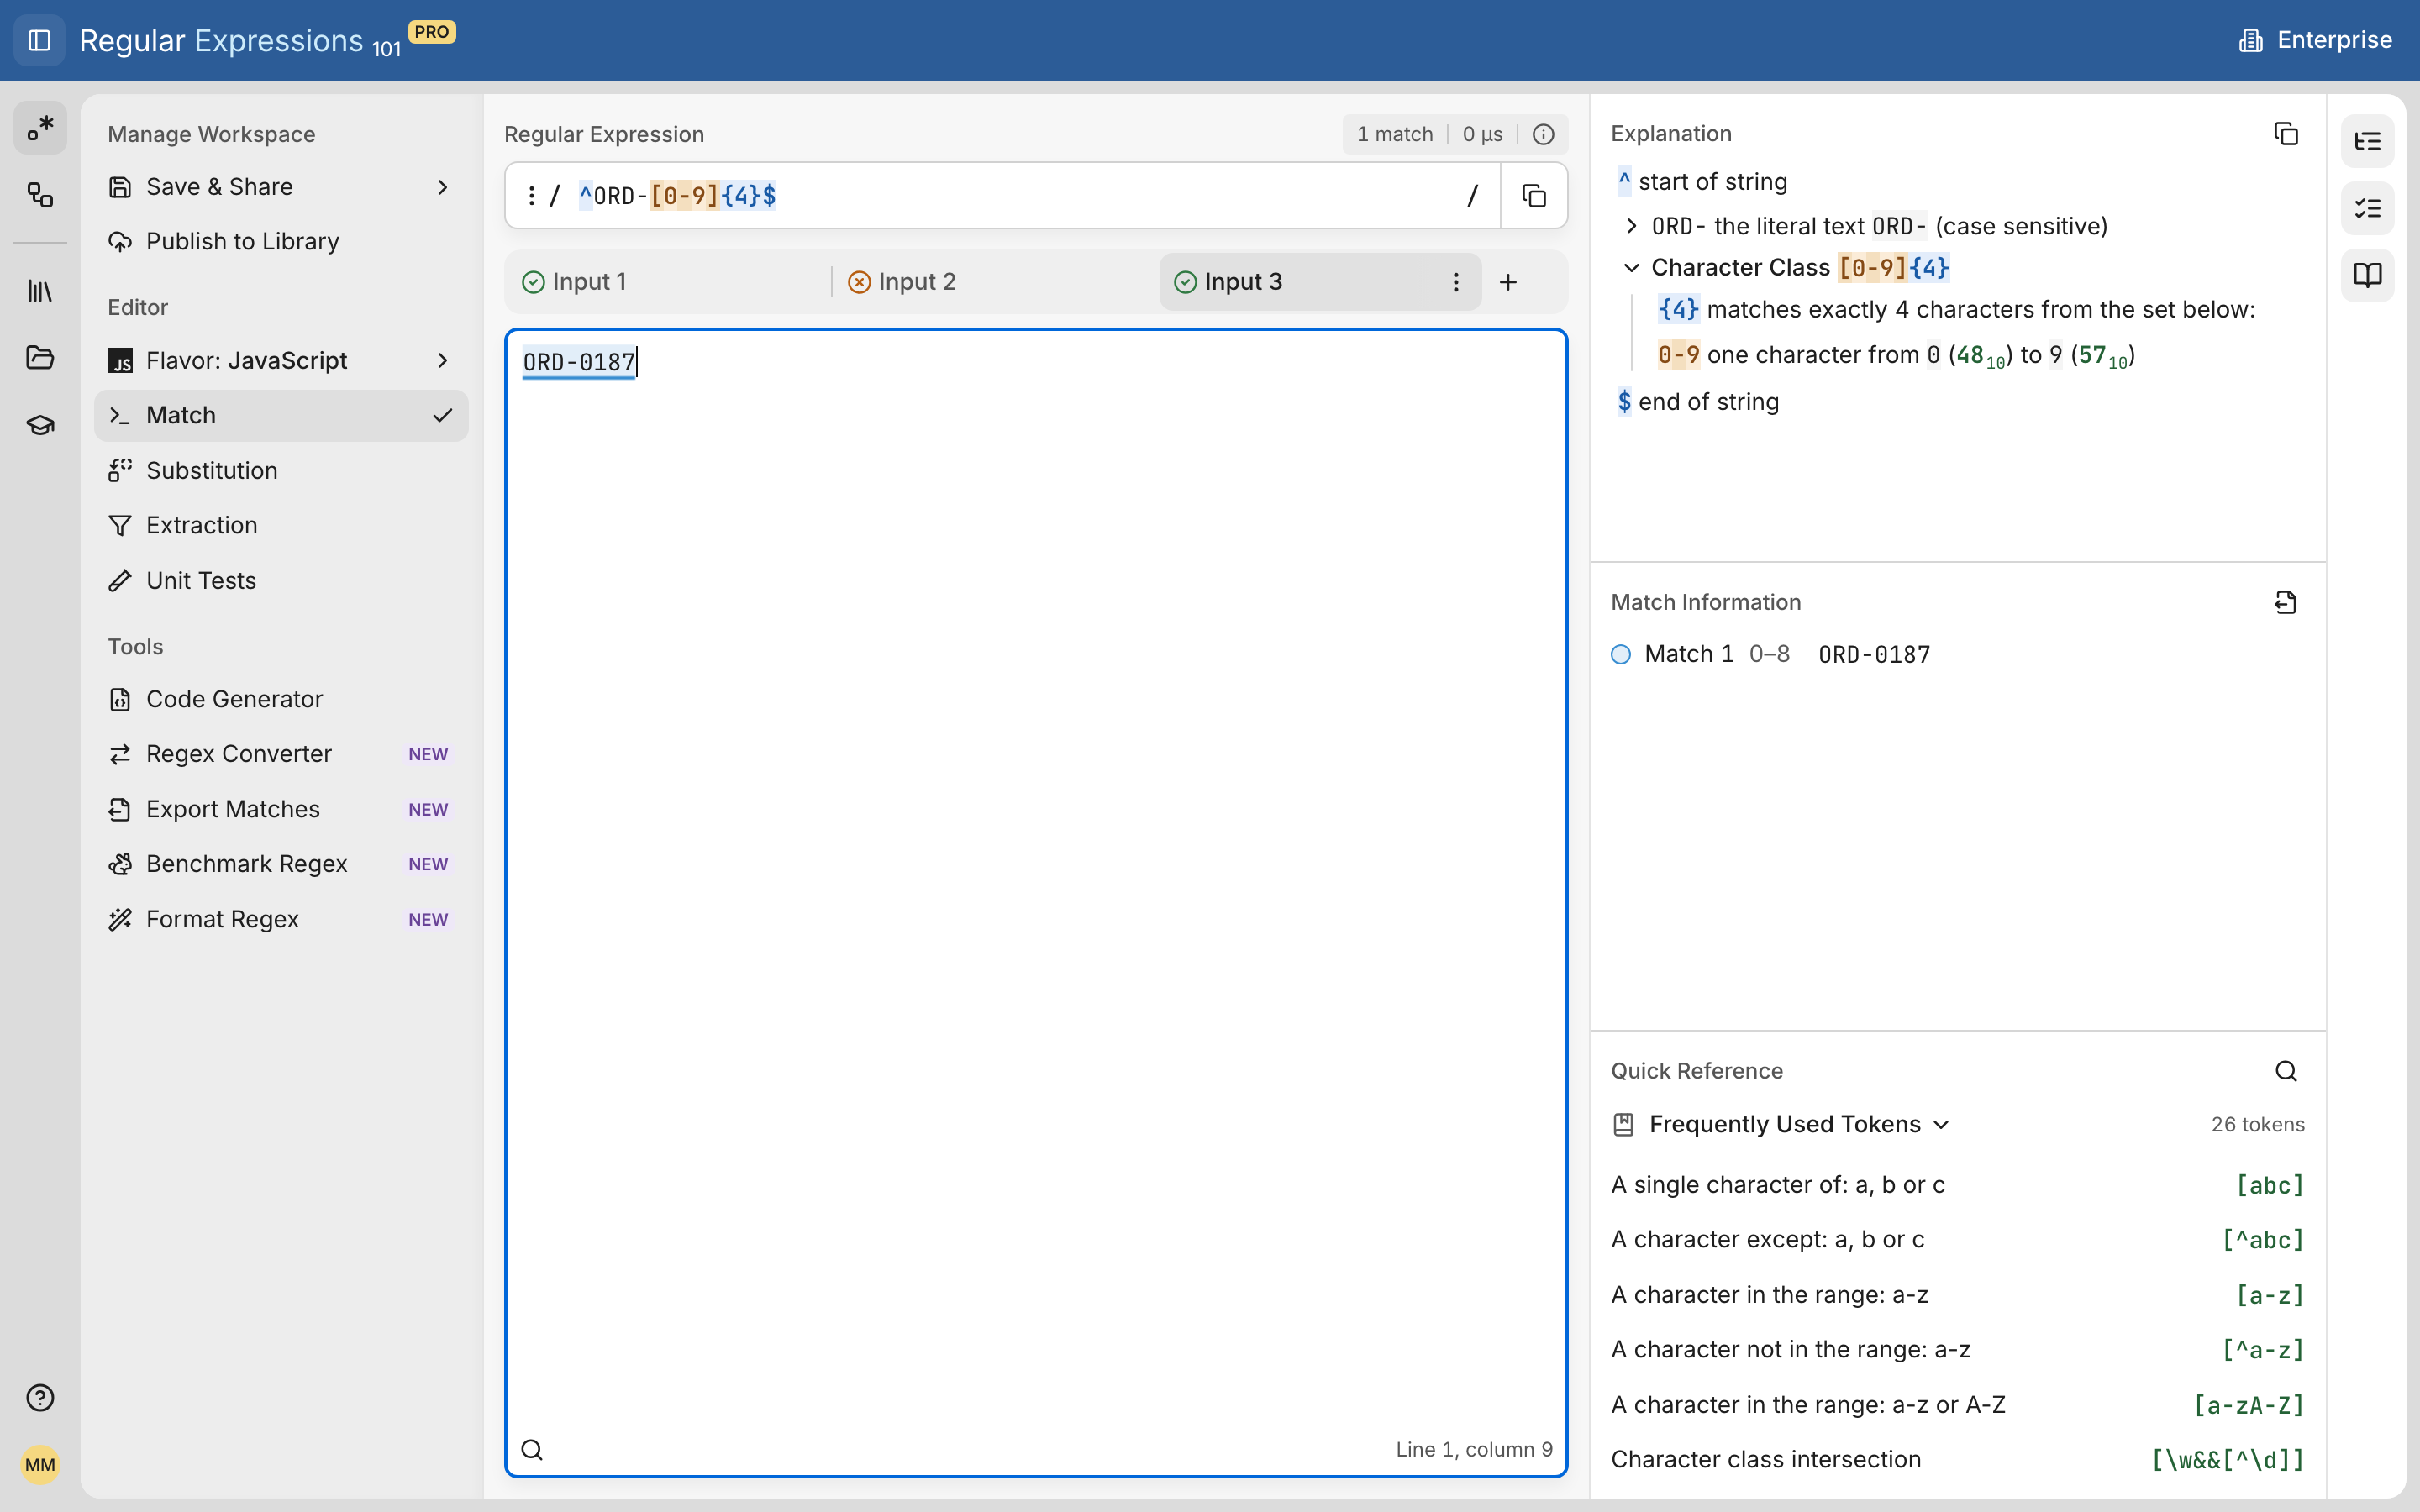Show the checklist panel icon on right
Screen dimensions: 2420x1512
pyautogui.click(x=2367, y=208)
